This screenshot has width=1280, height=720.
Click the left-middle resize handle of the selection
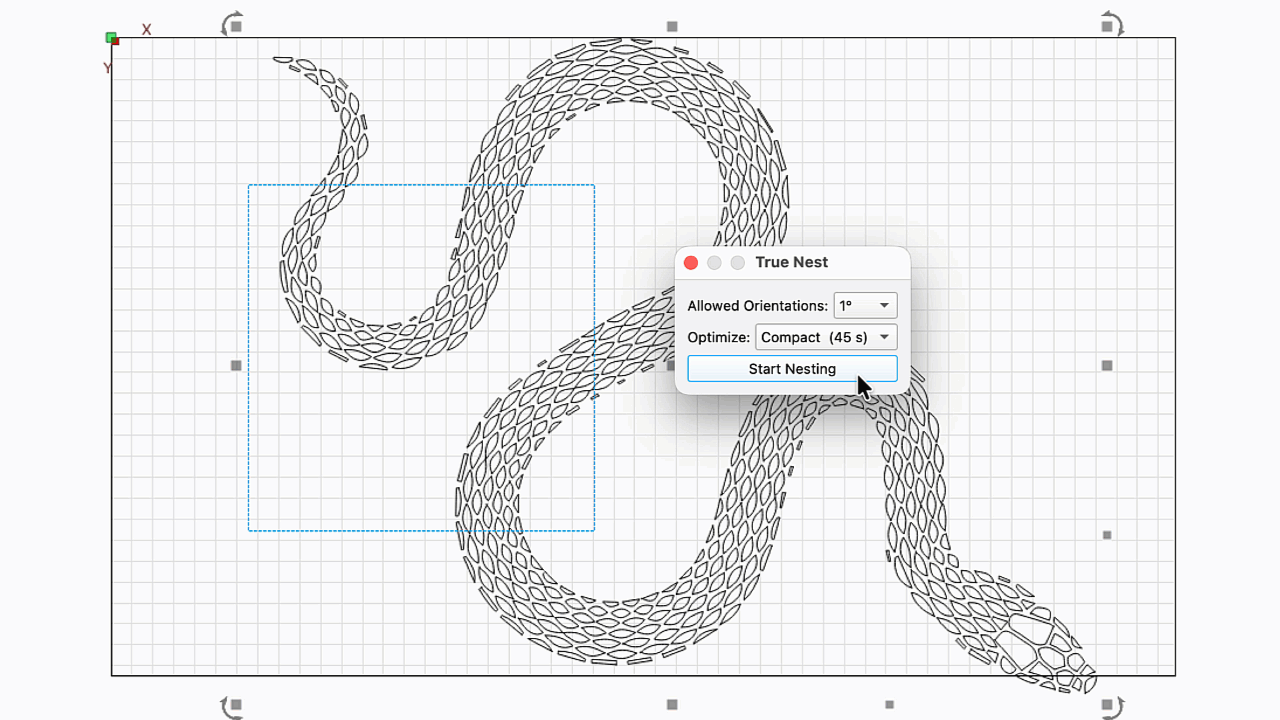tap(236, 366)
